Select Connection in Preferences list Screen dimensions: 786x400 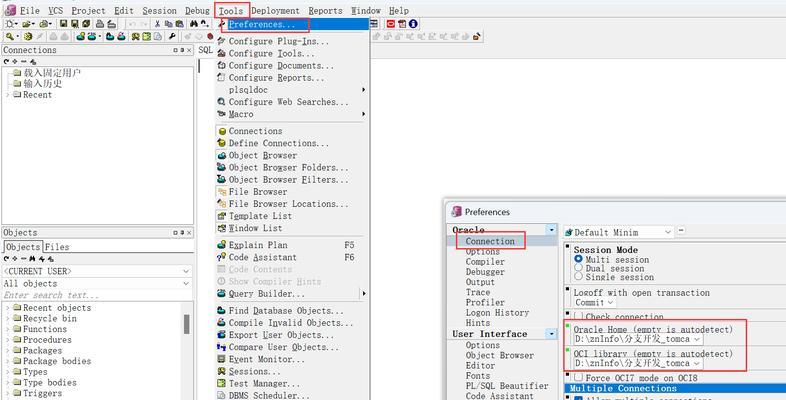490,241
